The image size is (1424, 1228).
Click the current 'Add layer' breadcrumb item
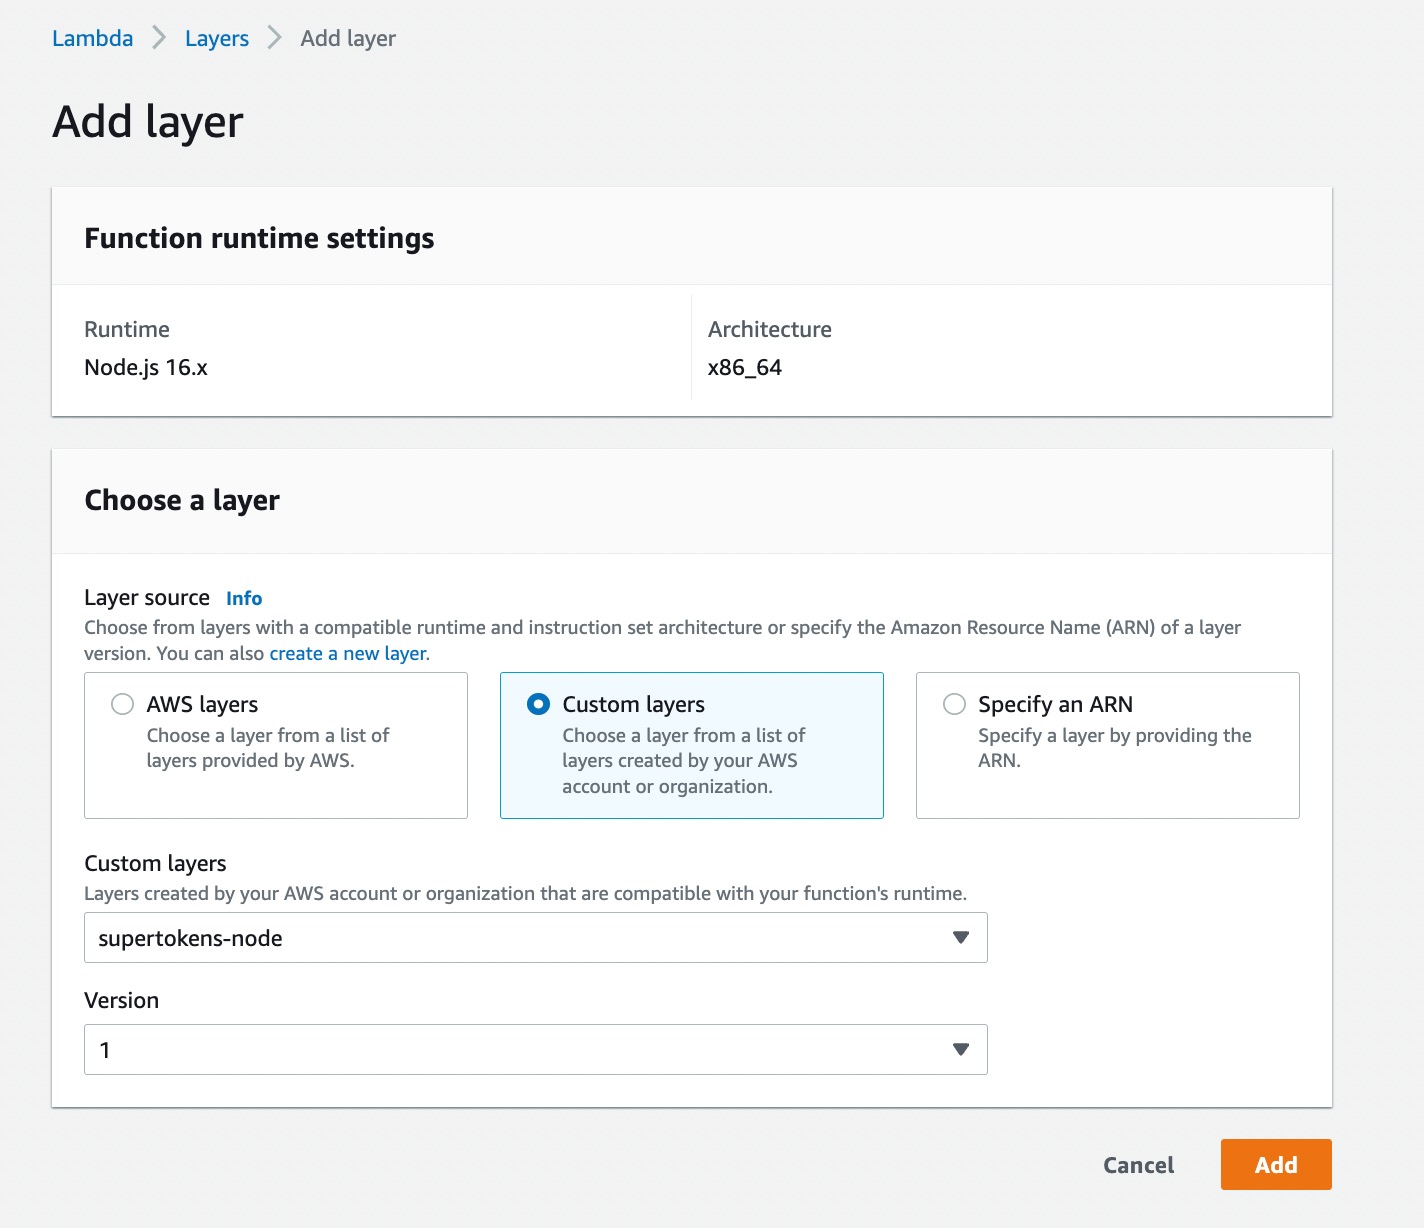pyautogui.click(x=348, y=38)
